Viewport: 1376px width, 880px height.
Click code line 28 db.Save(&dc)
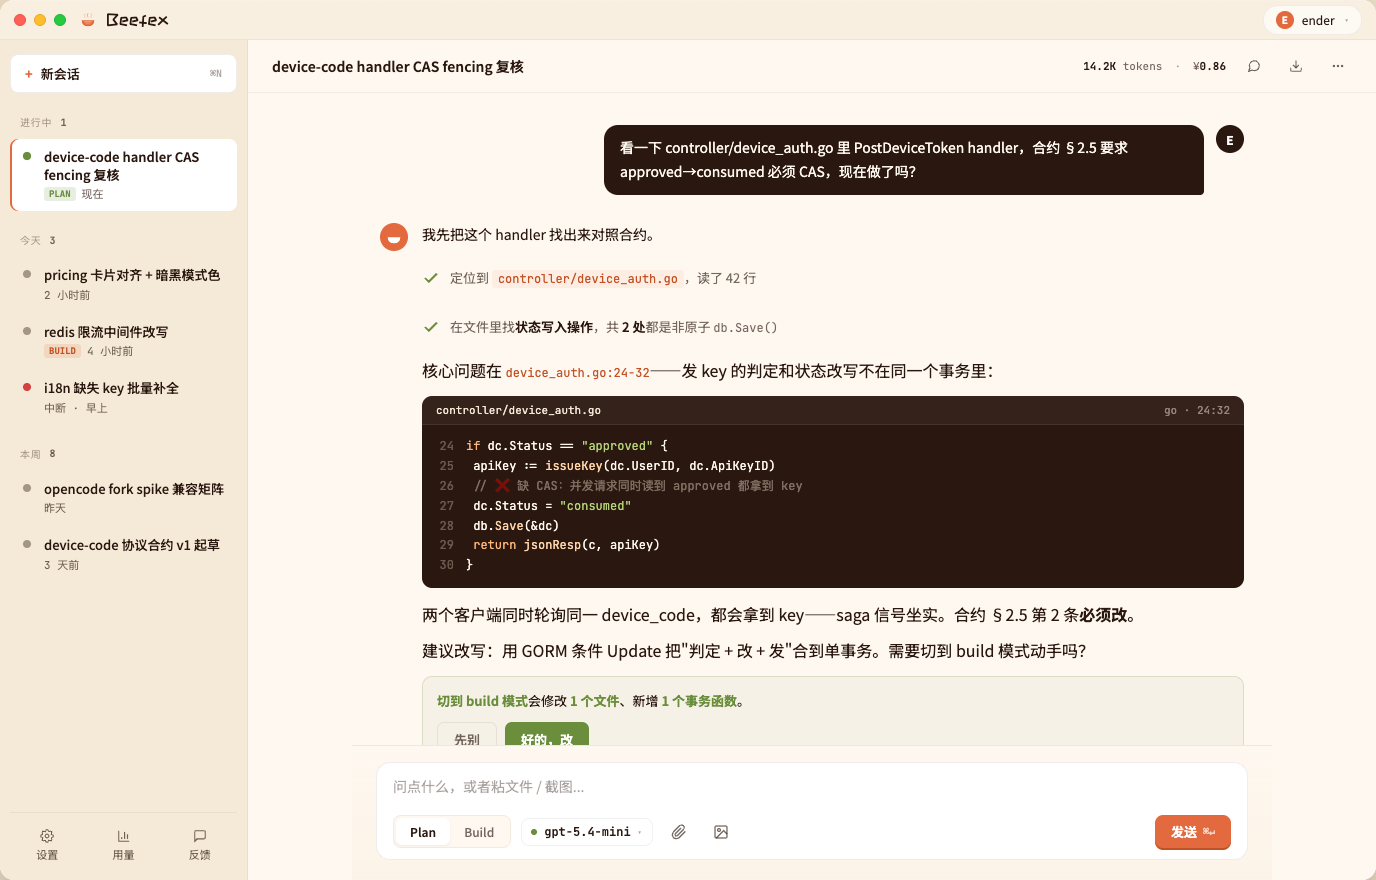[516, 526]
